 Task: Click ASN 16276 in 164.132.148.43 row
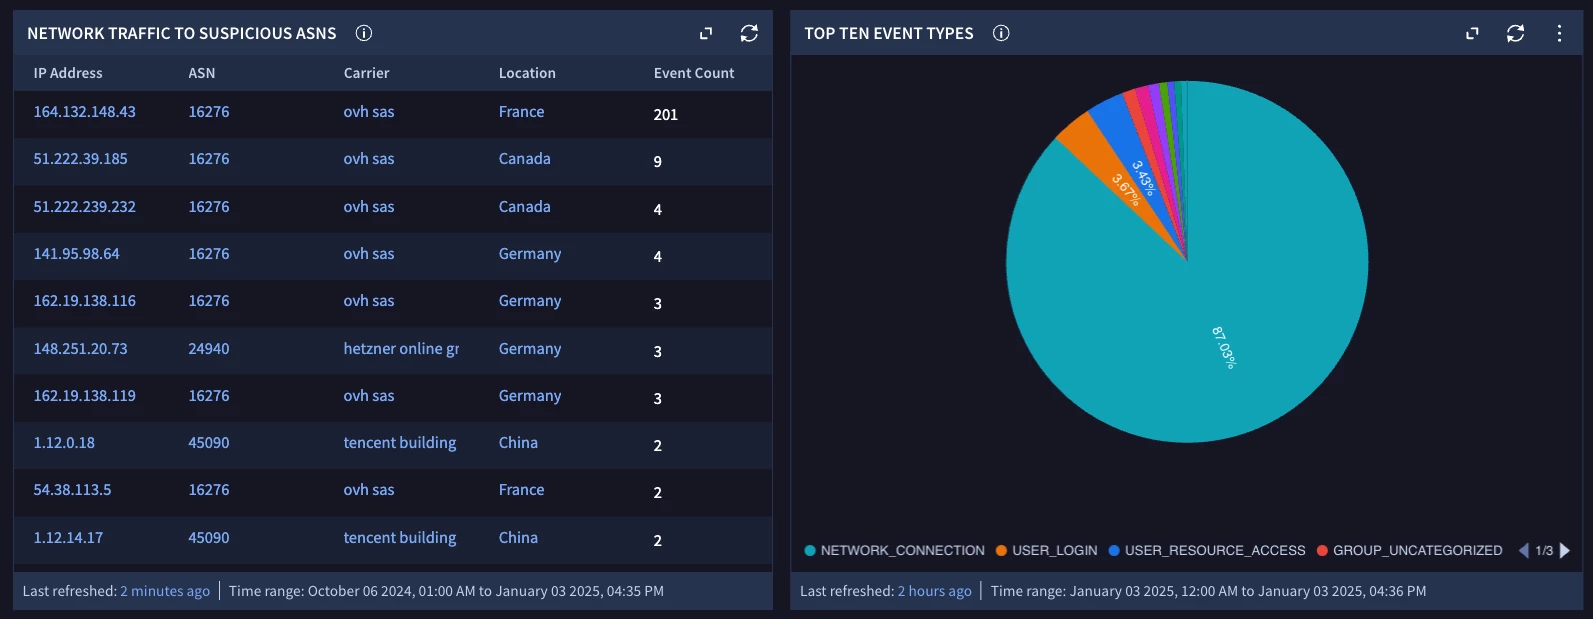pyautogui.click(x=209, y=112)
